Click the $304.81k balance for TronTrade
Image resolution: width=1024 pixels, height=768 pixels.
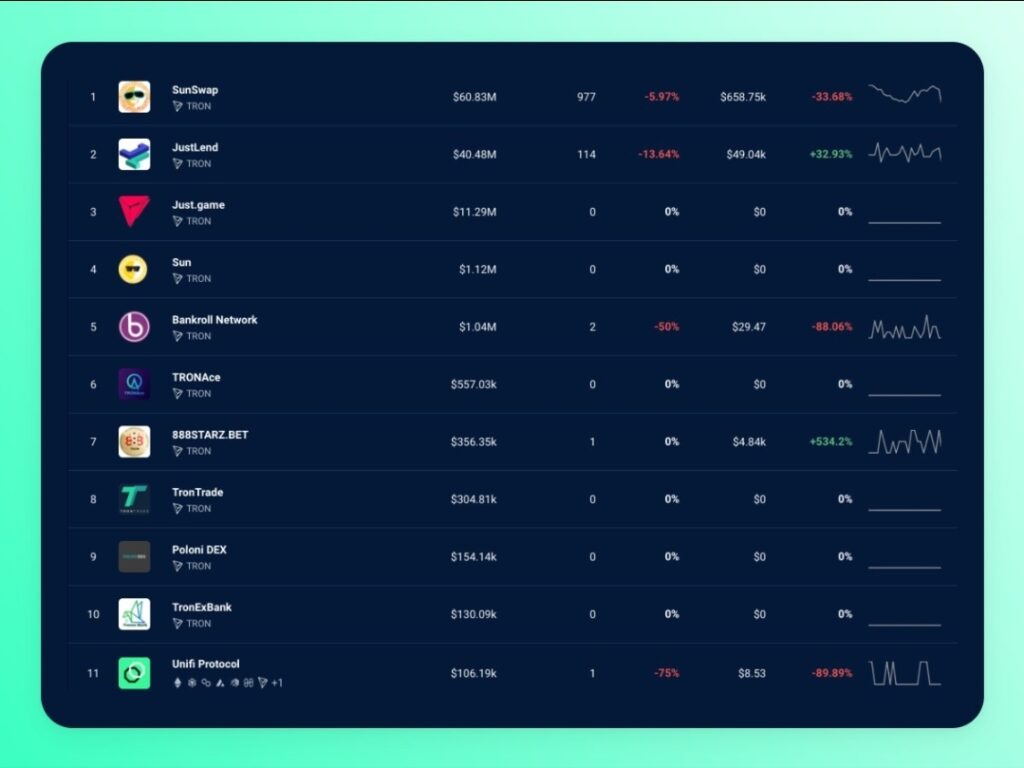tap(473, 499)
